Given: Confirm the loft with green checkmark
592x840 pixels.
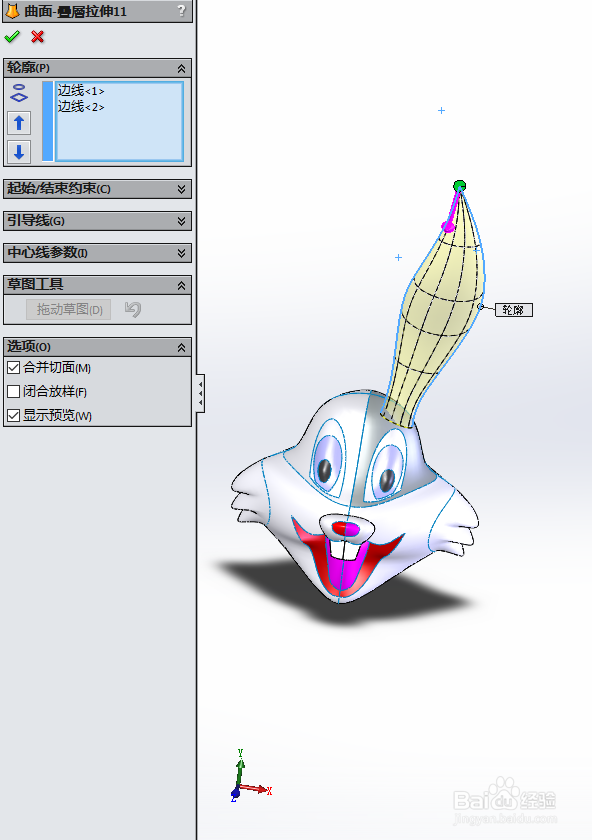Looking at the screenshot, I should click(12, 36).
